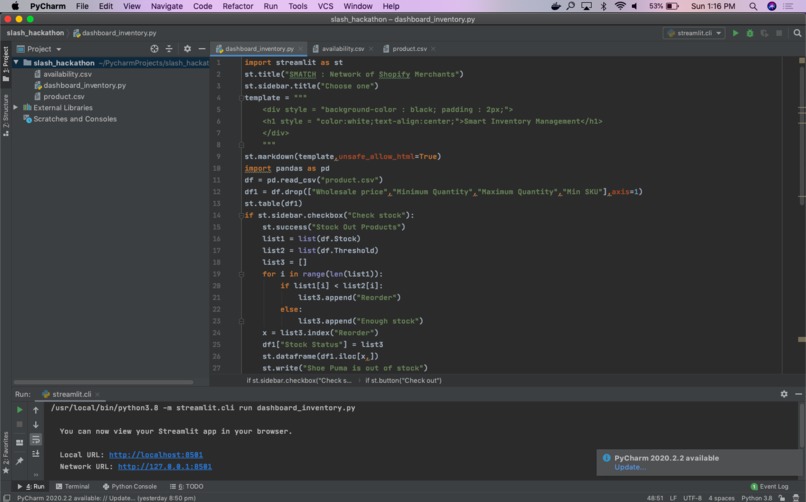Stop the running process in Run panel
The height and width of the screenshot is (502, 806).
pos(20,424)
